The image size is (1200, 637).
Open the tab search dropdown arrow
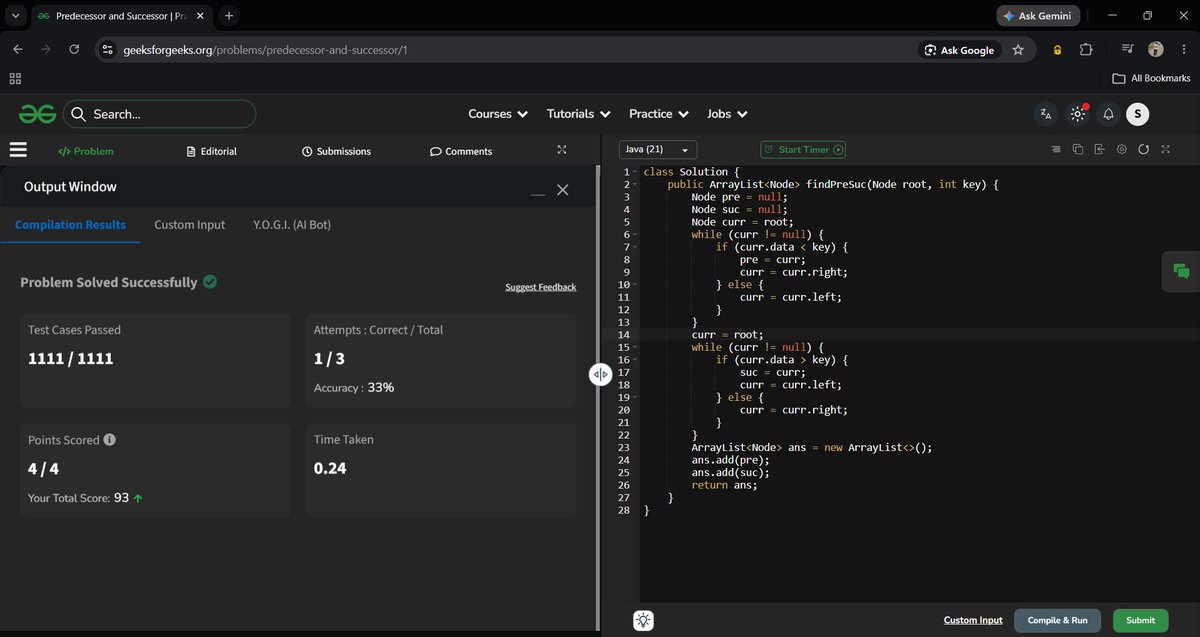pyautogui.click(x=15, y=16)
